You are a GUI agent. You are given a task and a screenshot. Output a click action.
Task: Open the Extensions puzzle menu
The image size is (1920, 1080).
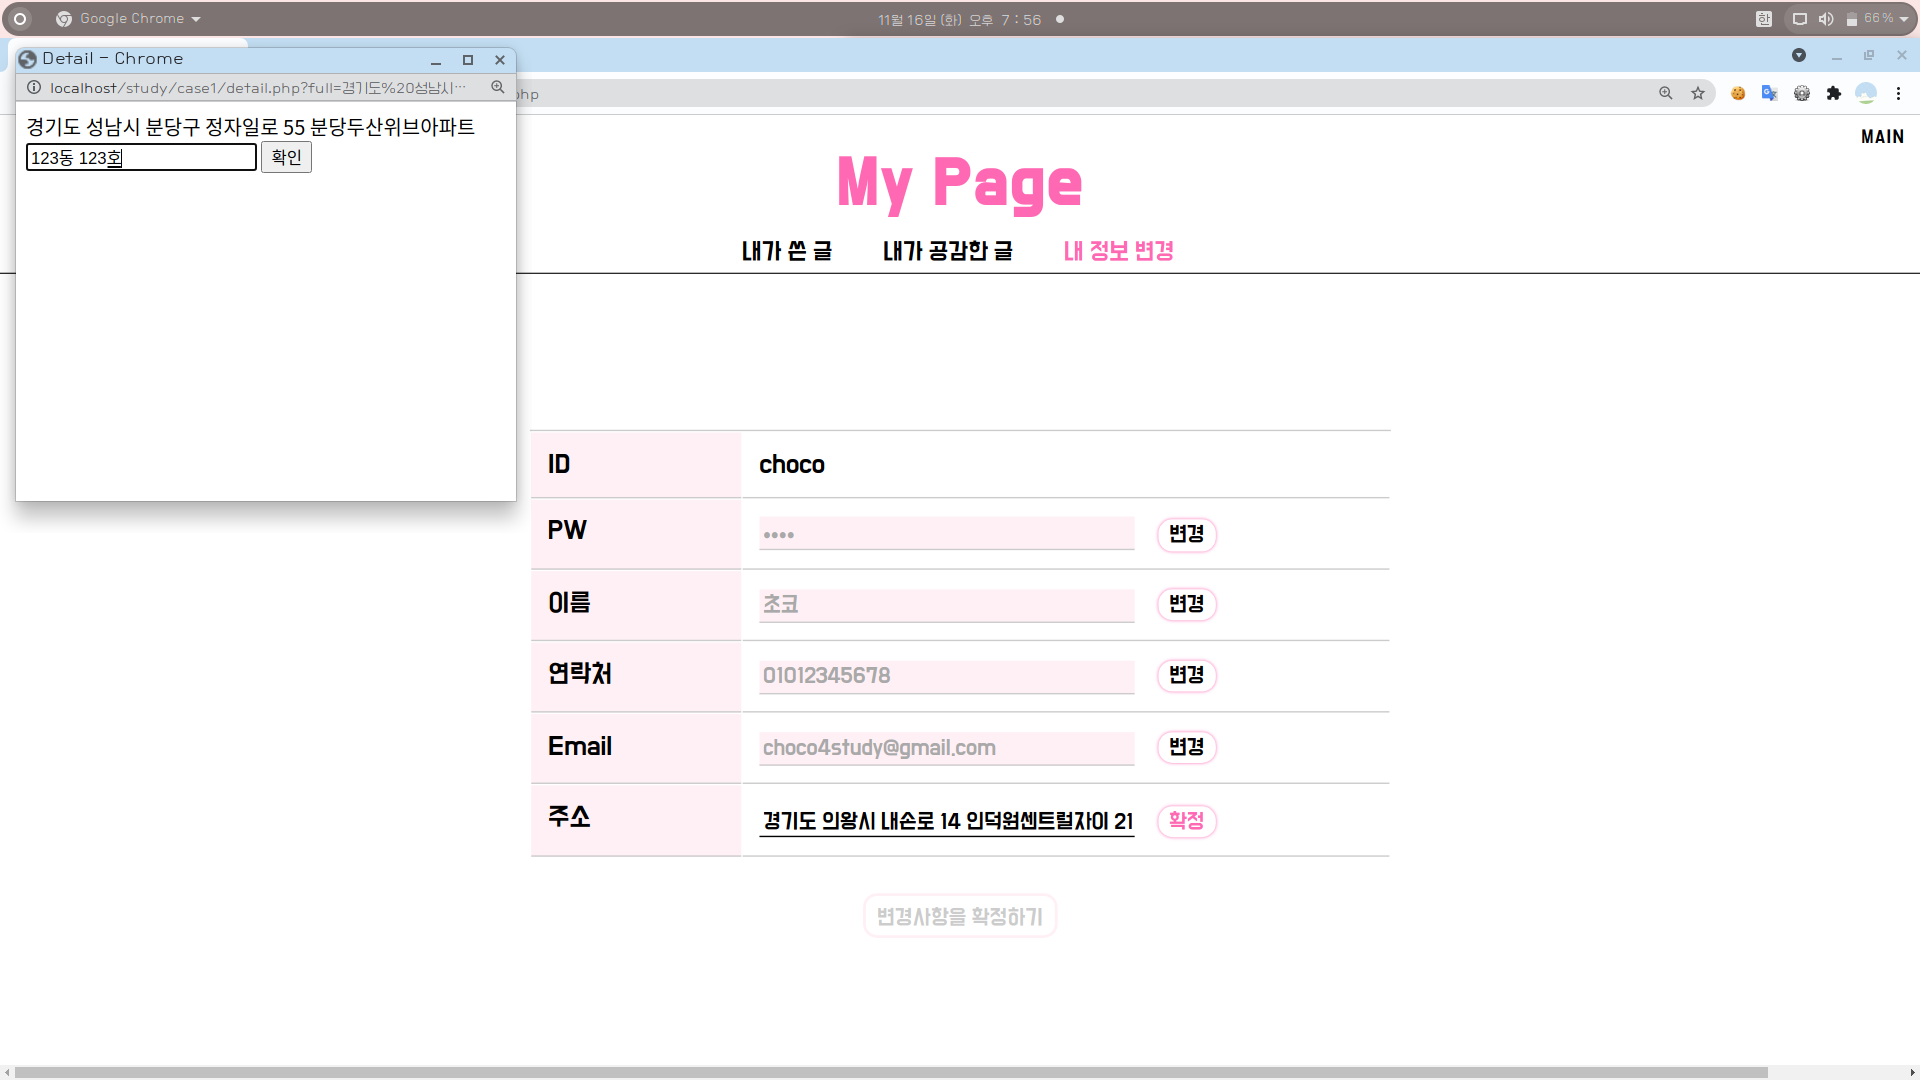(1833, 93)
